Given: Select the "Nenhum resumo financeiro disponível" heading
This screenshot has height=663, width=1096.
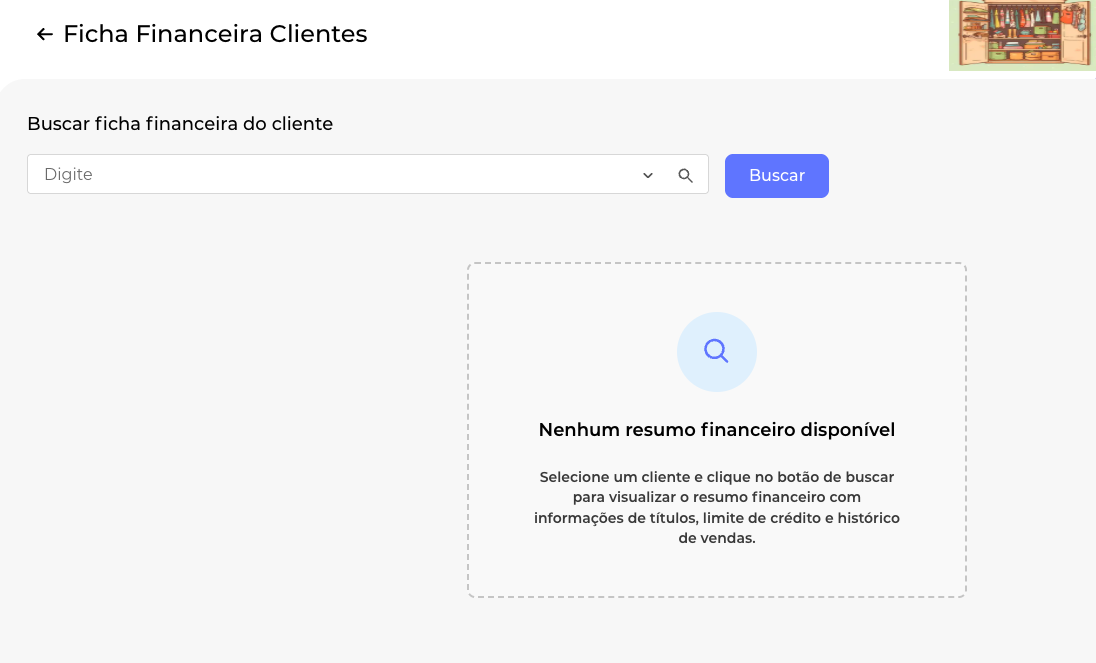Looking at the screenshot, I should click(716, 430).
